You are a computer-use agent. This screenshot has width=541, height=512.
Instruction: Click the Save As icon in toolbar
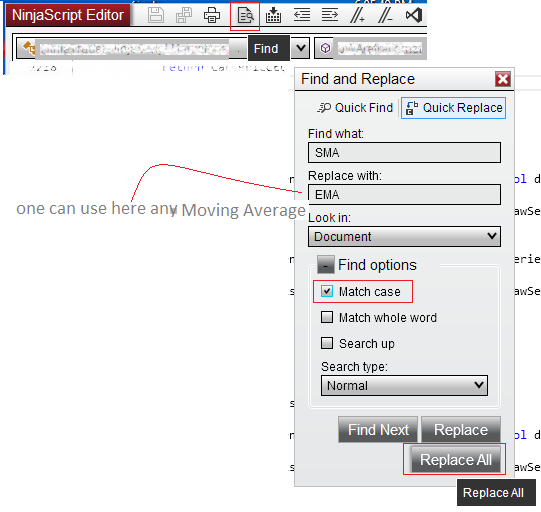[184, 15]
